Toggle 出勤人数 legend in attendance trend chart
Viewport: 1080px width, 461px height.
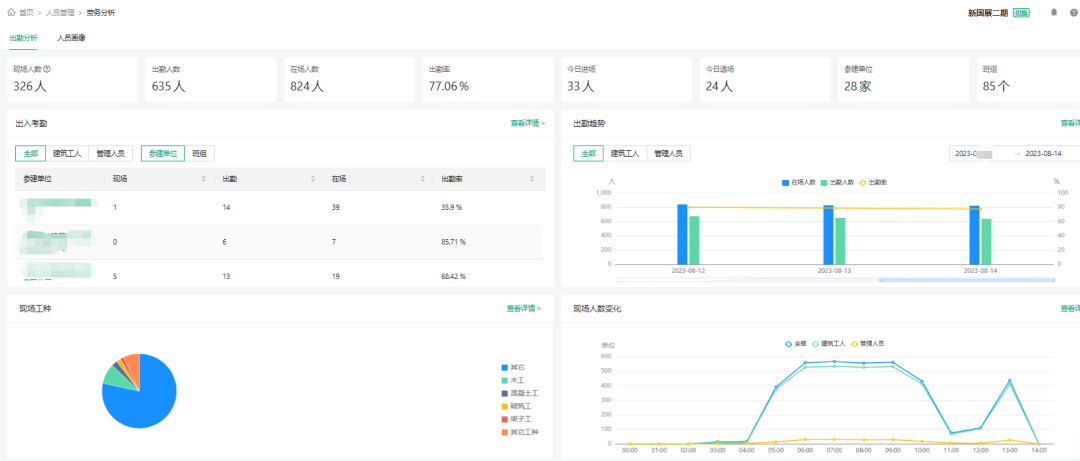point(837,183)
